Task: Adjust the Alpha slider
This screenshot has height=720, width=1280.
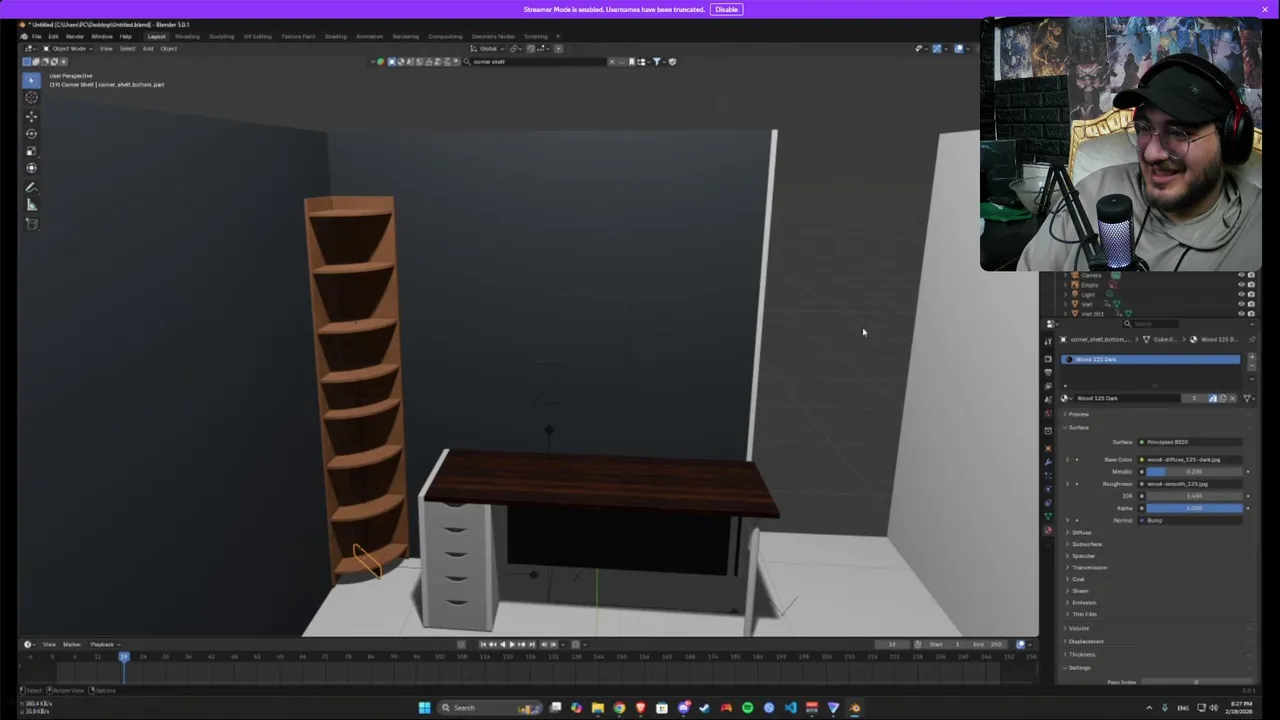Action: click(x=1194, y=508)
